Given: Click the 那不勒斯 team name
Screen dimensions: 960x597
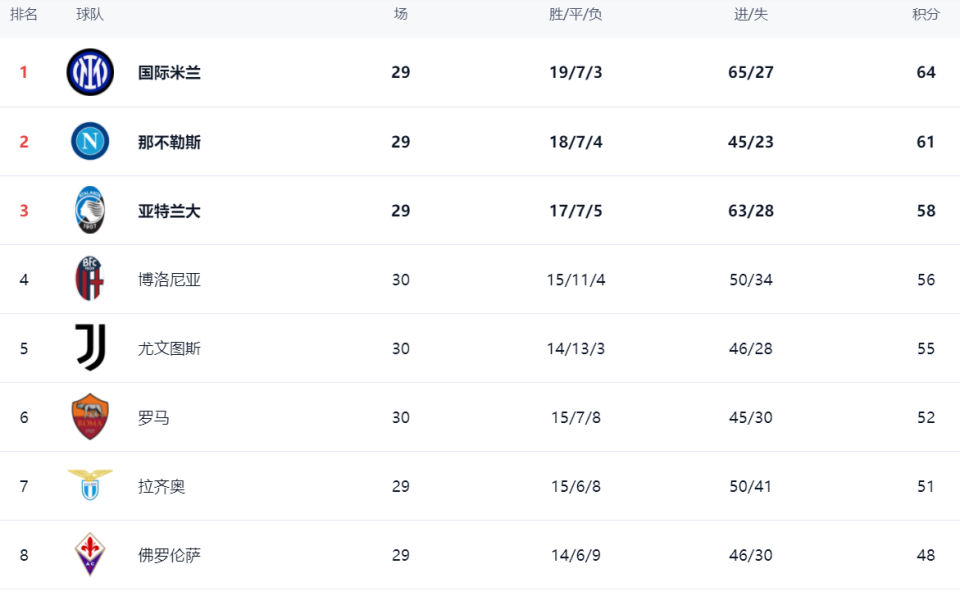Looking at the screenshot, I should pyautogui.click(x=169, y=142).
